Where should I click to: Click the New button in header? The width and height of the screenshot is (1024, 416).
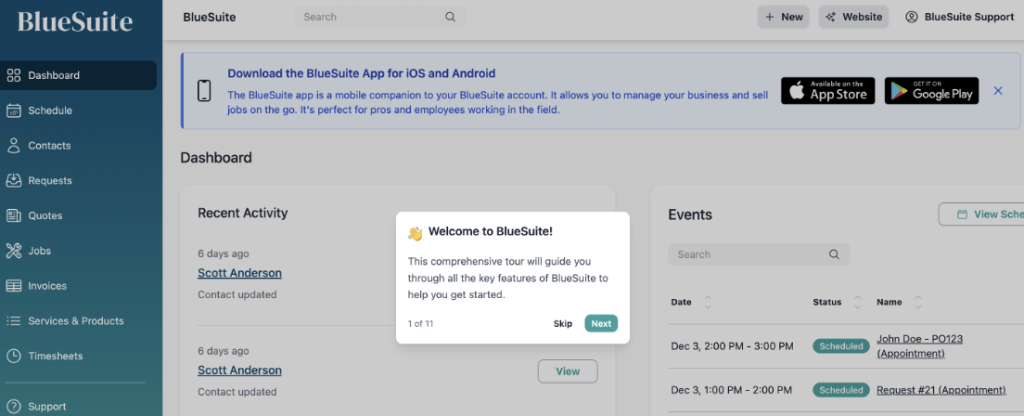click(784, 17)
